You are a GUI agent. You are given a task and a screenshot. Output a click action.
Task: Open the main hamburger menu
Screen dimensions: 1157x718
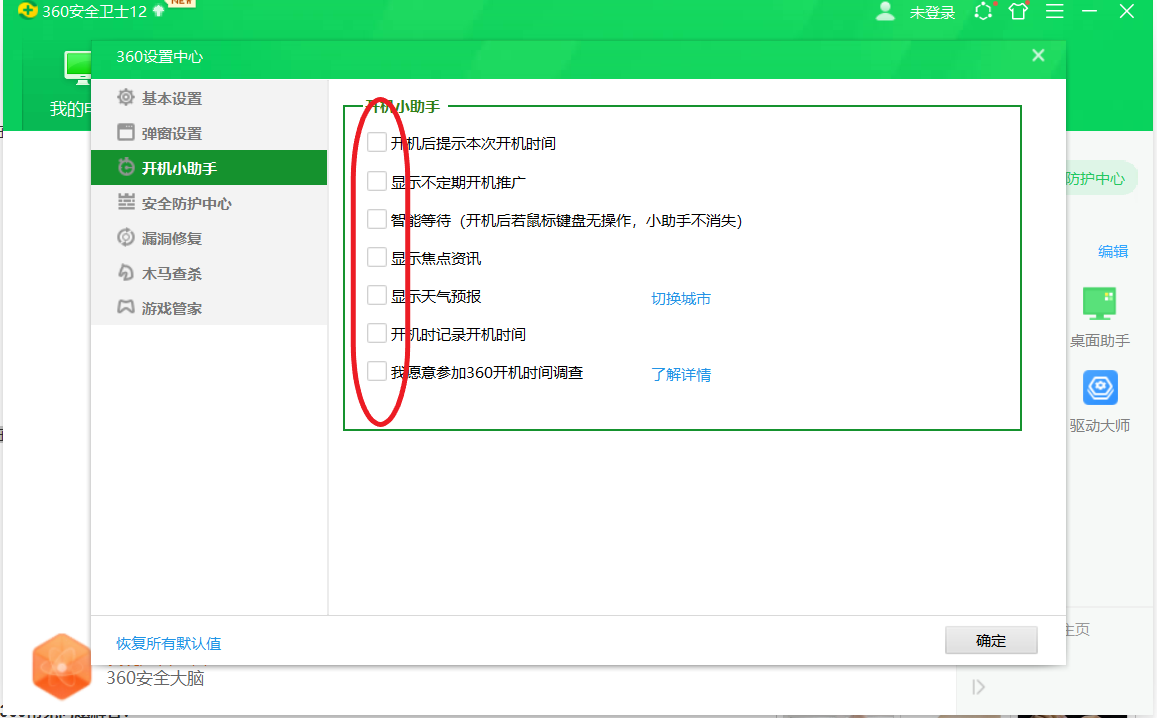pos(1054,12)
